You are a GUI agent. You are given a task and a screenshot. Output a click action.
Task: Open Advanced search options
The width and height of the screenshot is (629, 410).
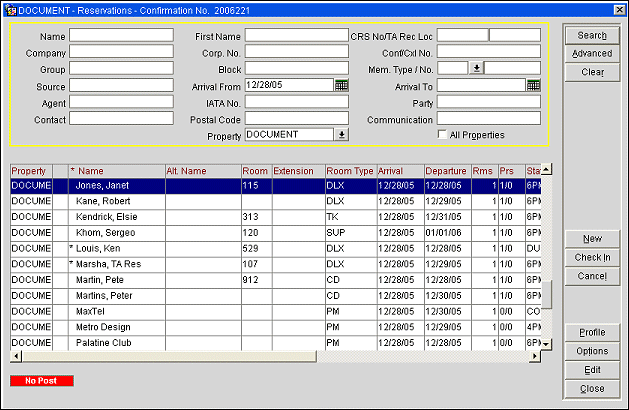592,54
